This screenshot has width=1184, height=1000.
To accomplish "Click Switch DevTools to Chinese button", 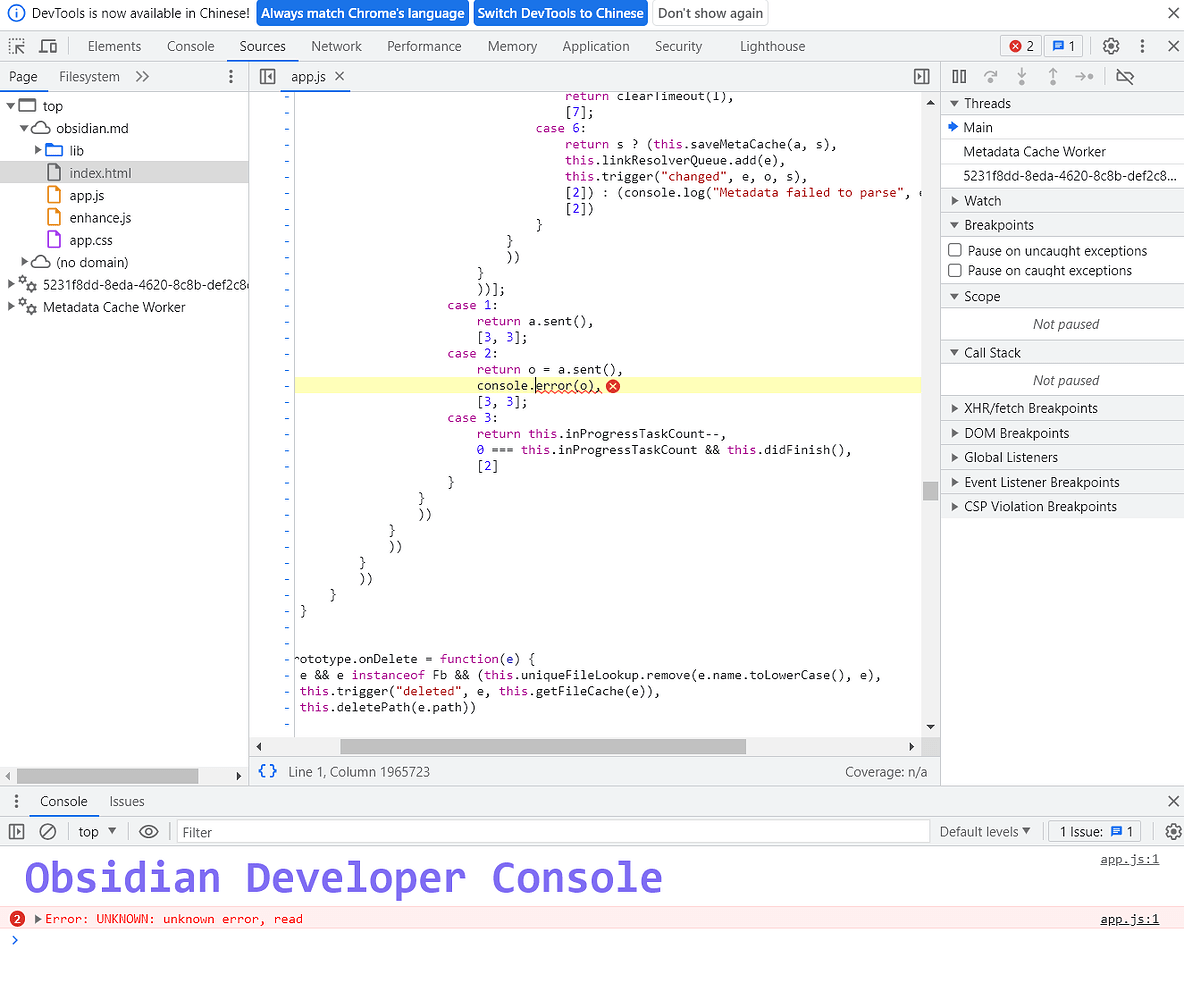I will tap(560, 13).
